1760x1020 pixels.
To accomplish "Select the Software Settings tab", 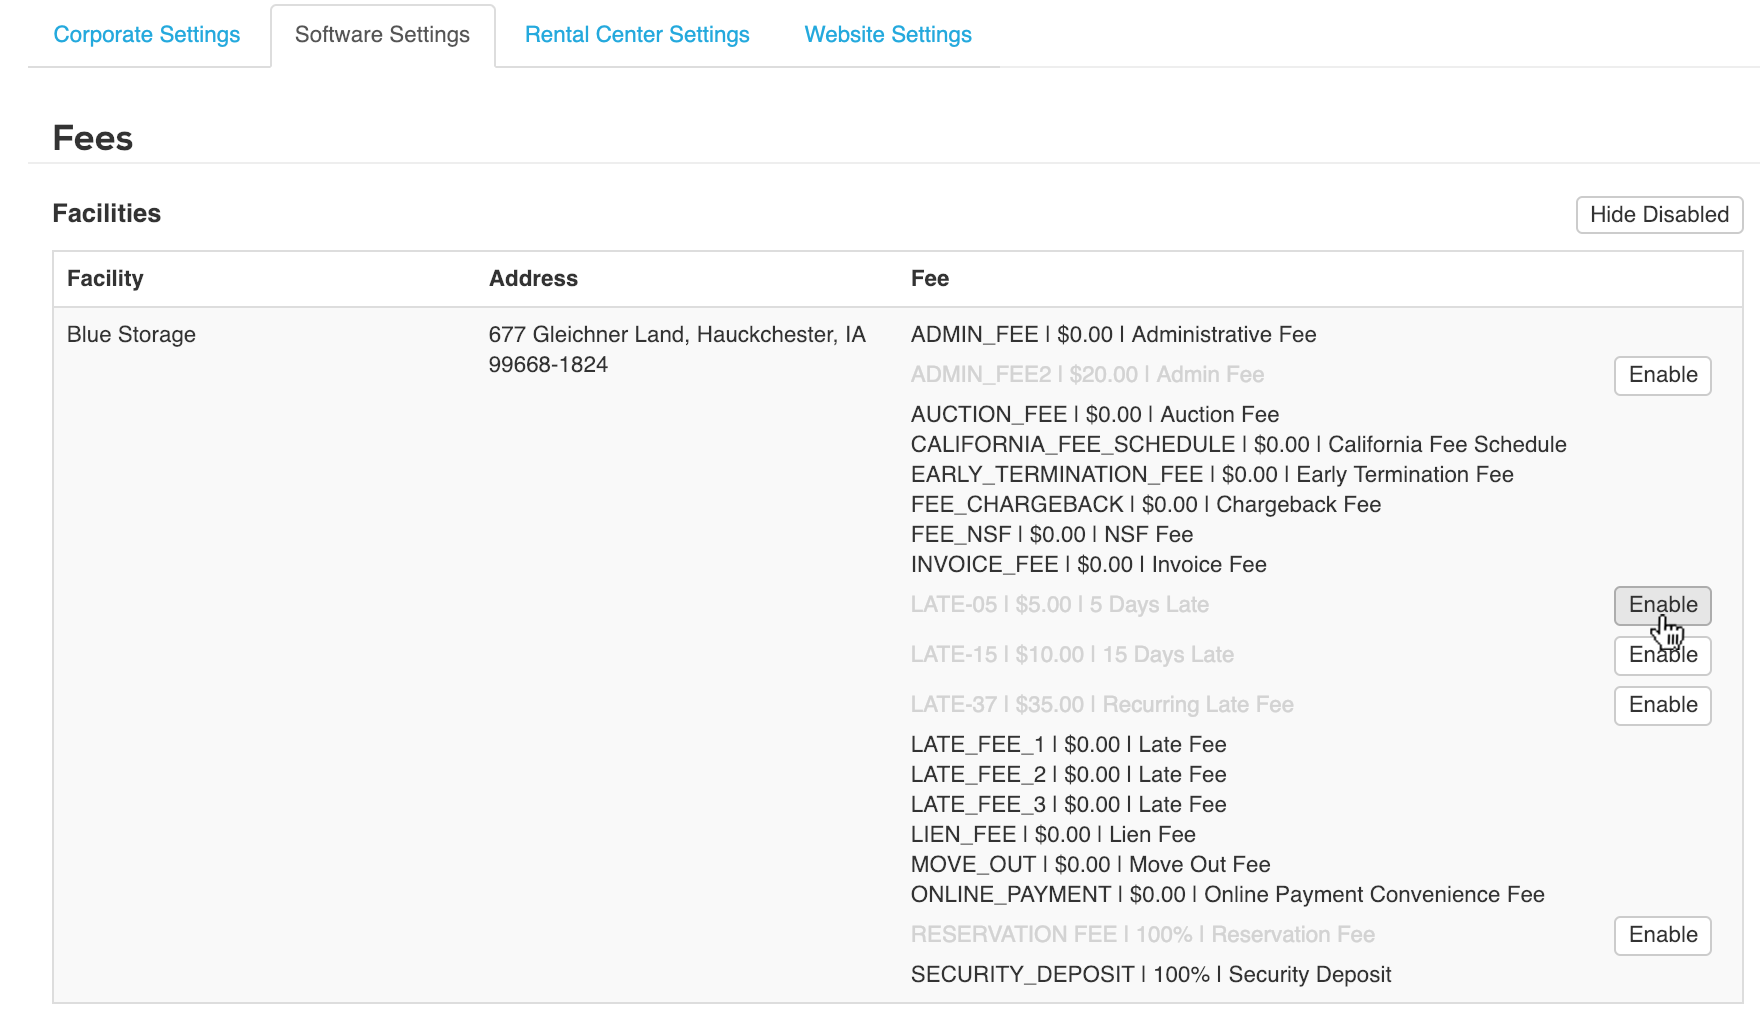I will coord(381,34).
